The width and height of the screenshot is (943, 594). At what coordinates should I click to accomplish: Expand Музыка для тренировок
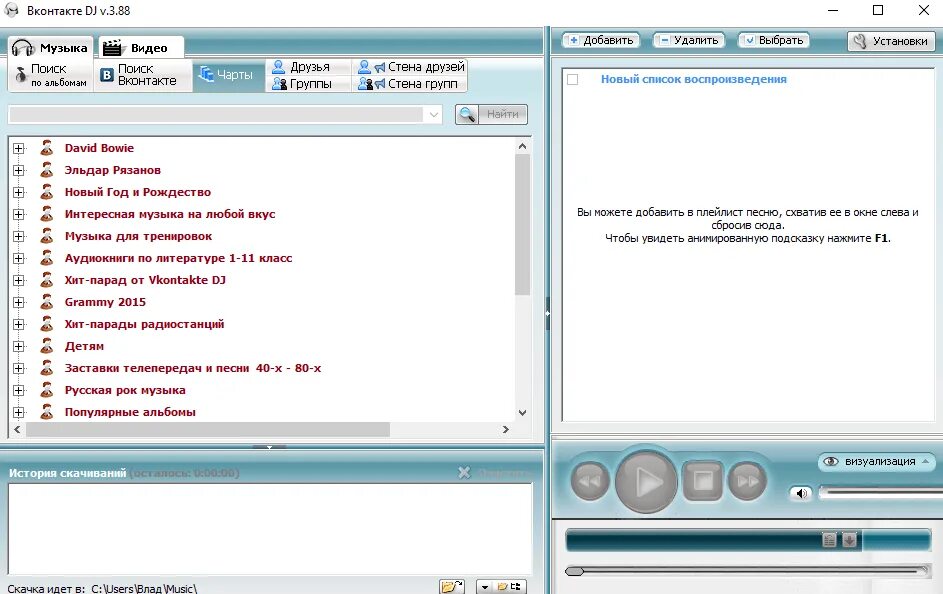tap(19, 237)
